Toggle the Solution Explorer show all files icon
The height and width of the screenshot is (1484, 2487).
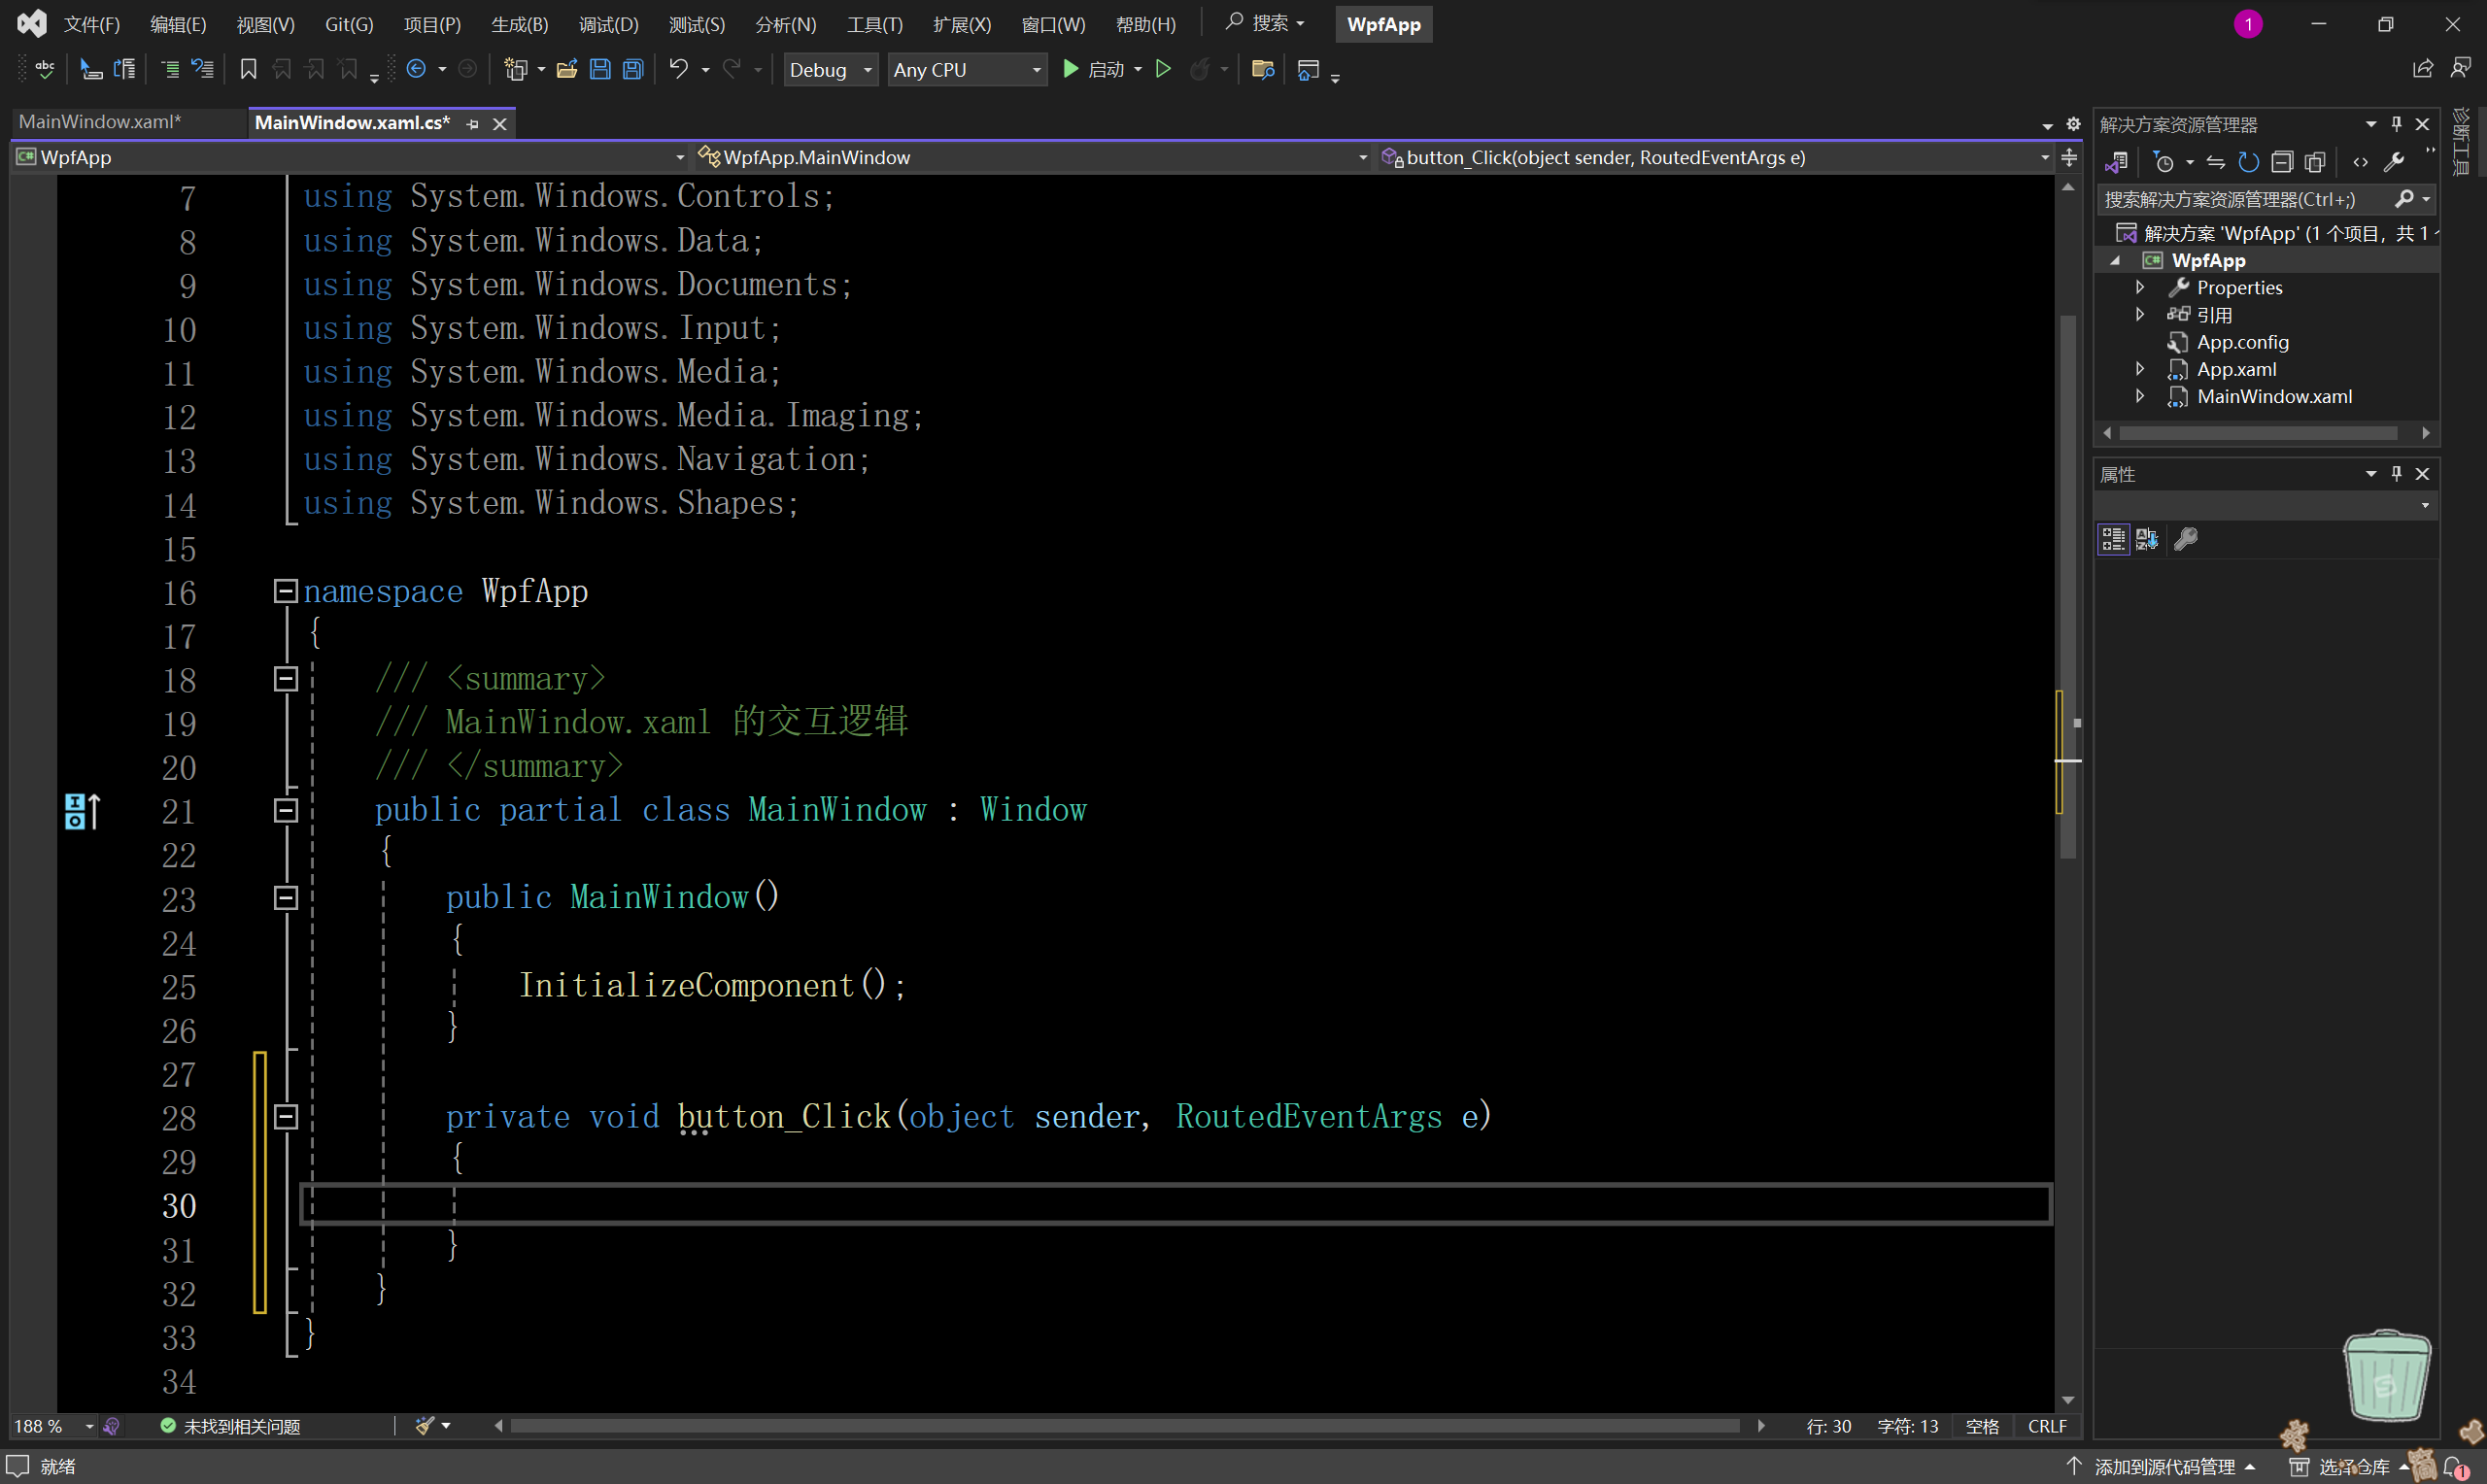tap(2315, 162)
